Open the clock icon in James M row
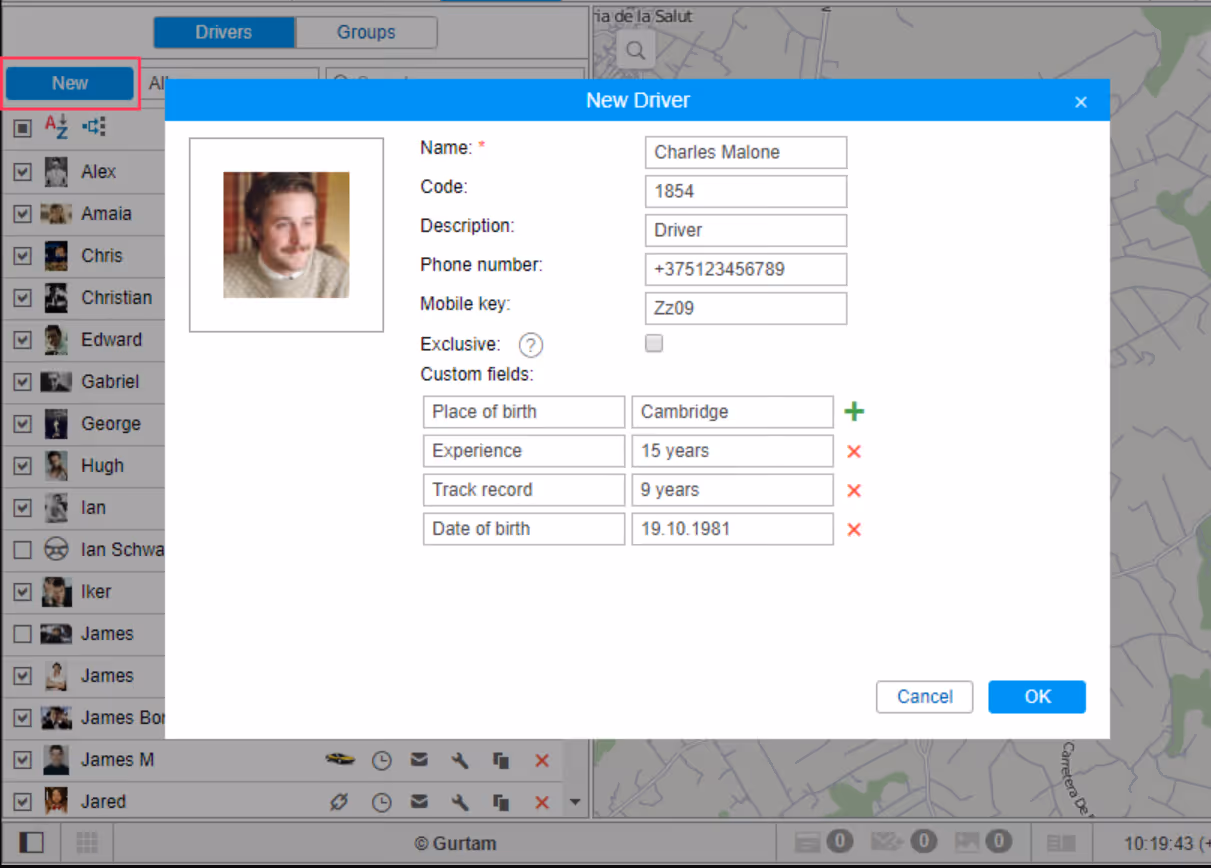 (x=382, y=761)
